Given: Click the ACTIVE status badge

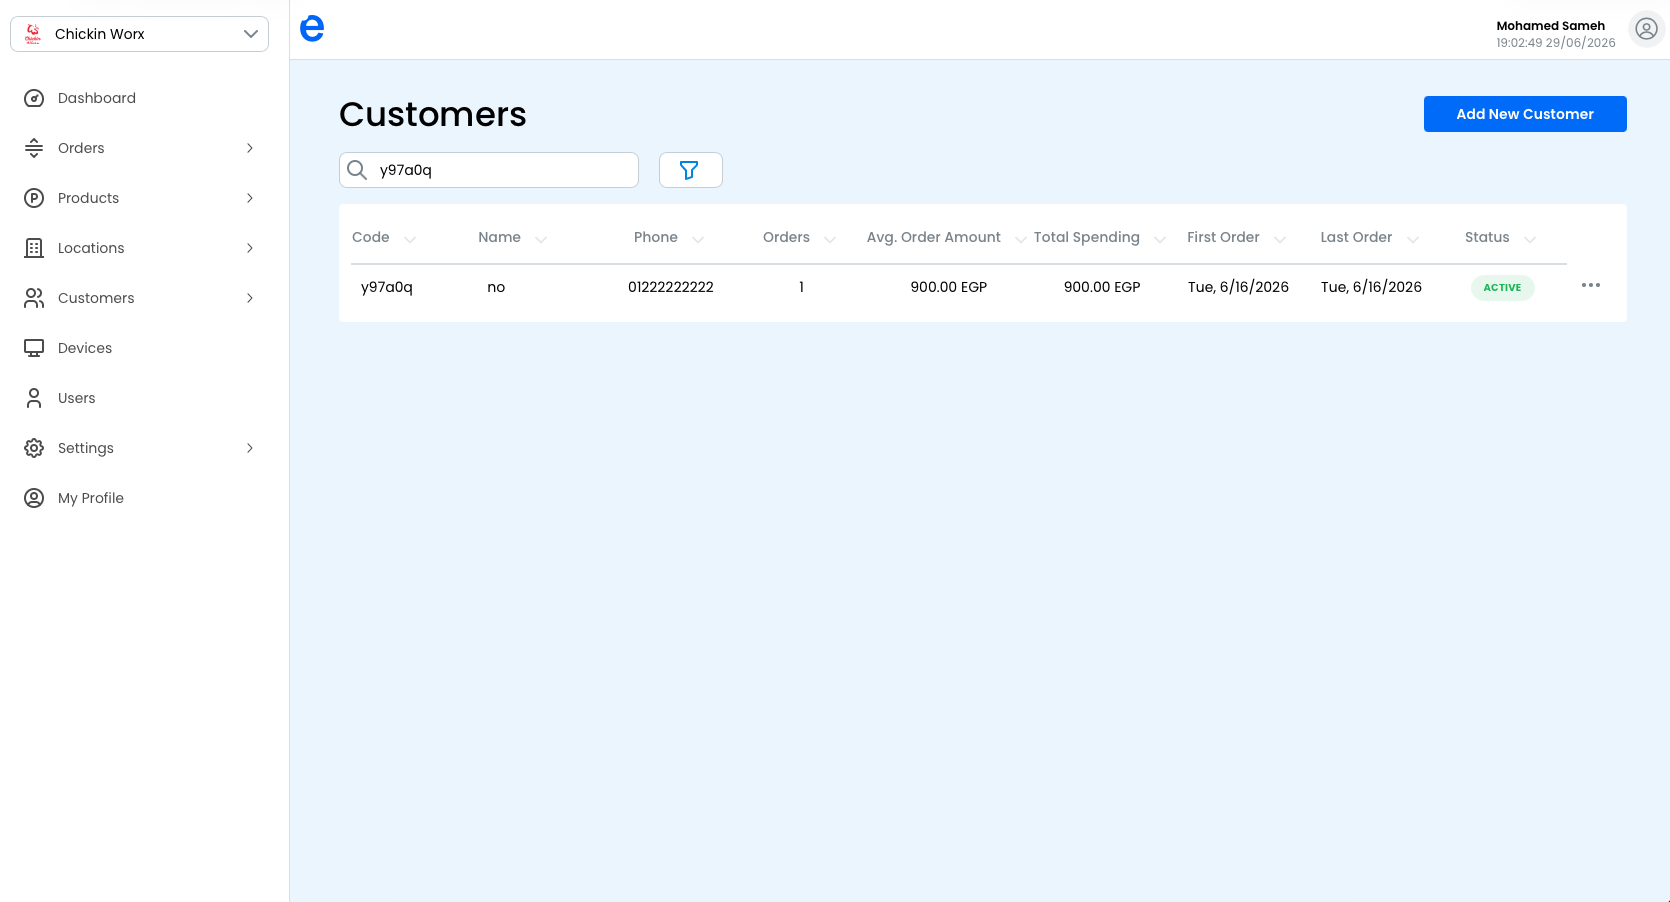Looking at the screenshot, I should pyautogui.click(x=1502, y=288).
